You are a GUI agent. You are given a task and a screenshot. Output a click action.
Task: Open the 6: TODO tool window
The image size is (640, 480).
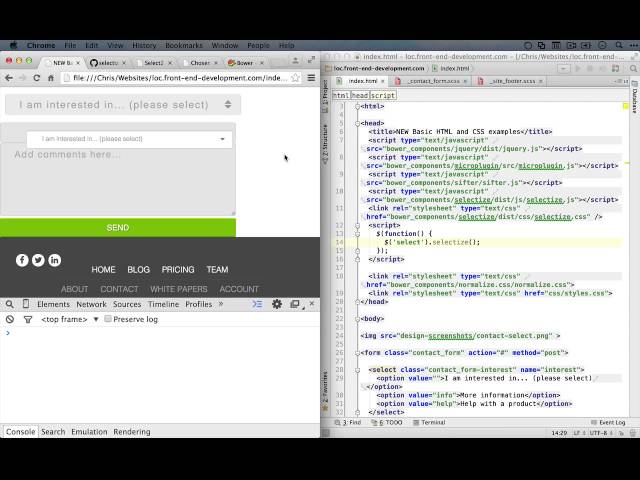(387, 422)
